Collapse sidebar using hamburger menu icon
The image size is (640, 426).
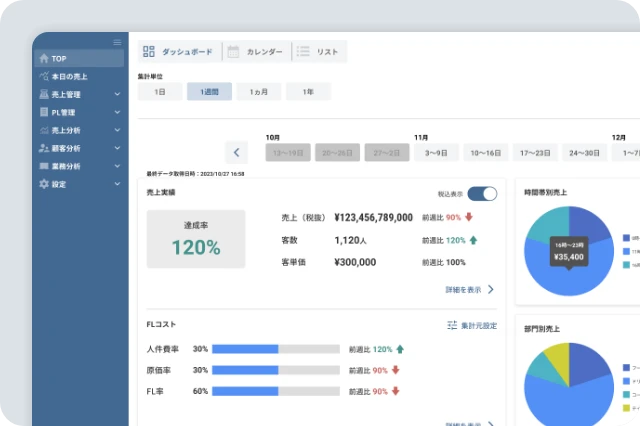tap(117, 42)
